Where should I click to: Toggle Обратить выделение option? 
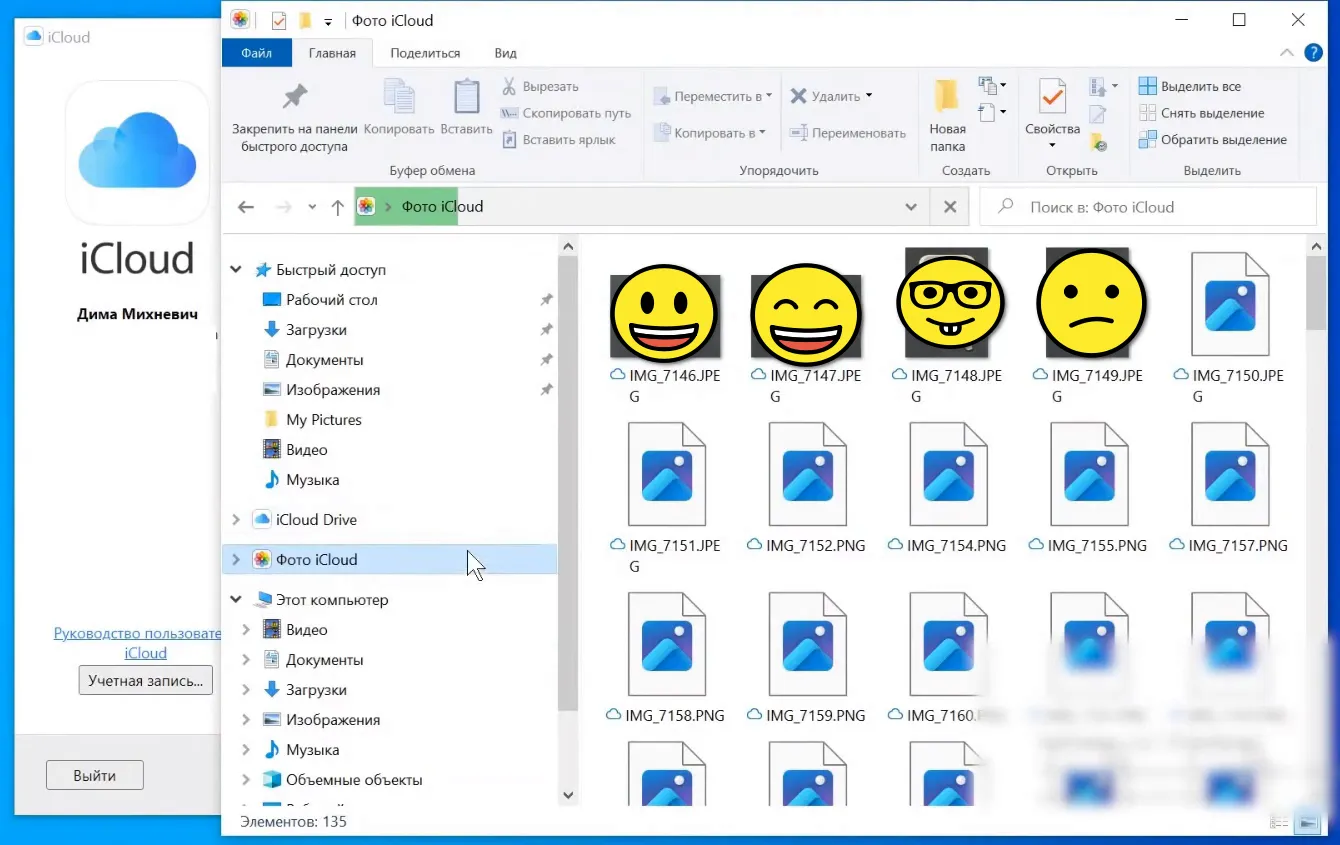(x=1213, y=139)
